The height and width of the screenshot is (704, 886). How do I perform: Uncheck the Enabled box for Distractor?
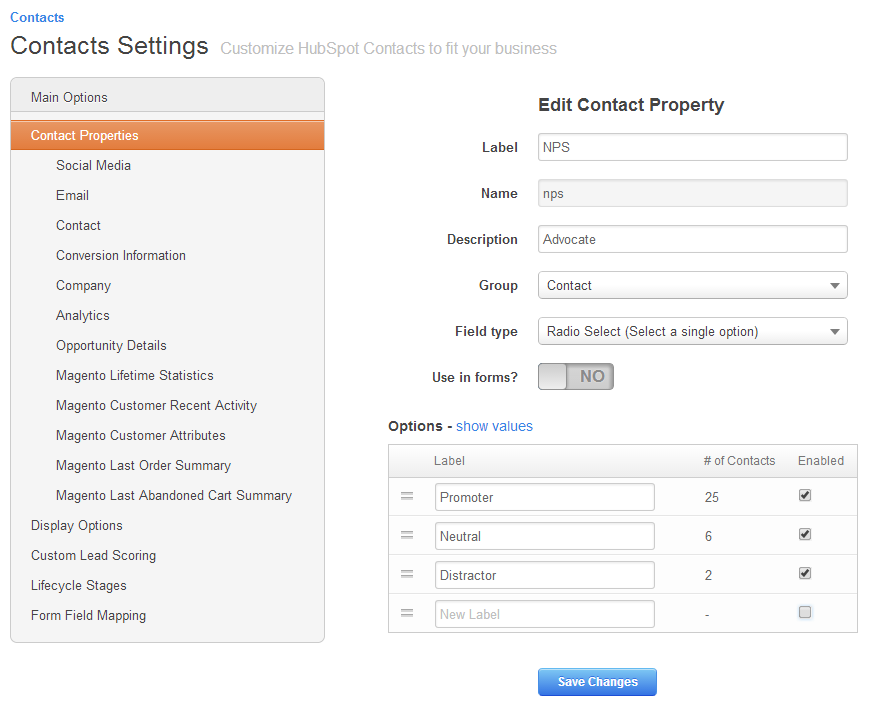[805, 573]
